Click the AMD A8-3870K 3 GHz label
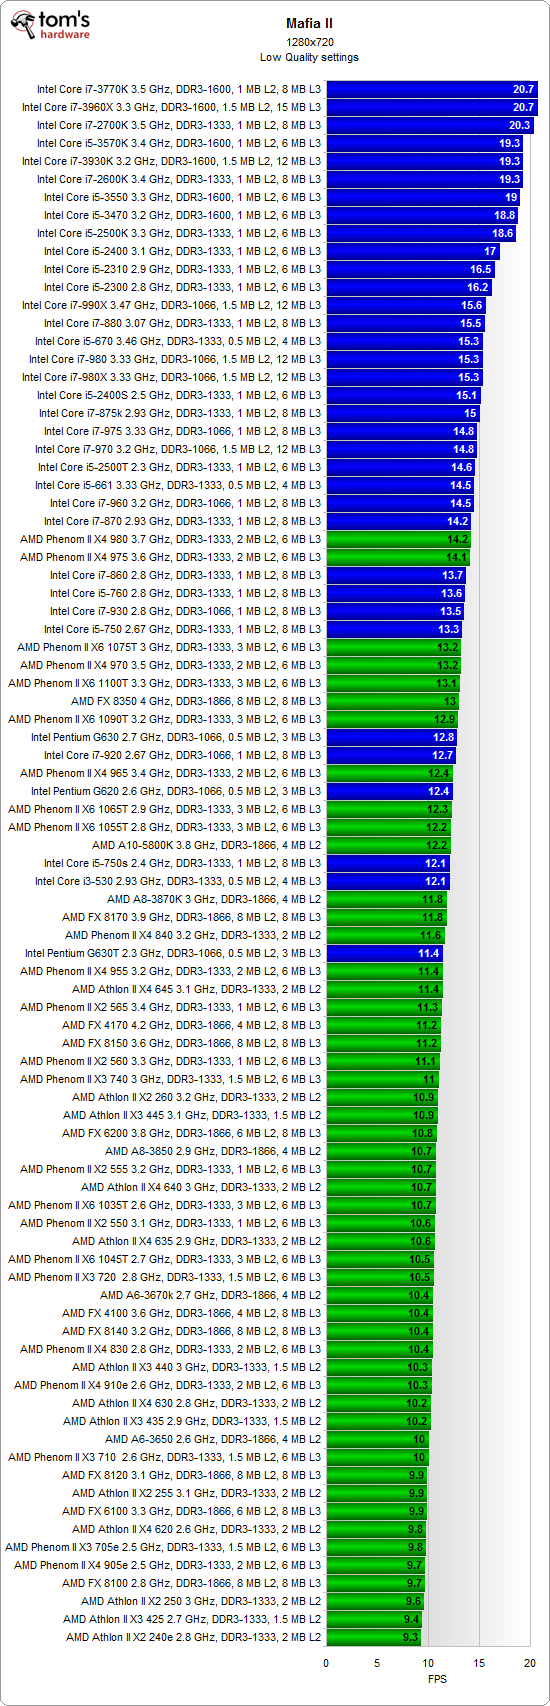 (x=214, y=899)
